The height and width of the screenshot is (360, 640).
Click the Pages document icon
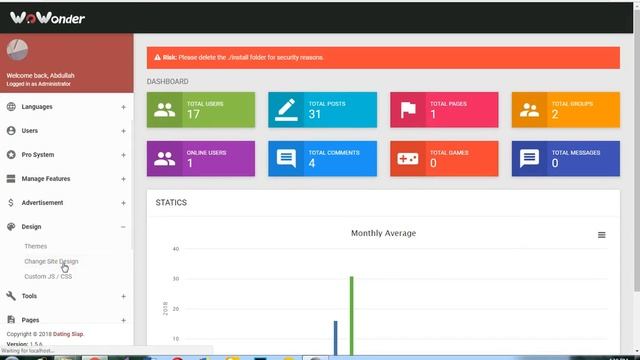coord(11,320)
